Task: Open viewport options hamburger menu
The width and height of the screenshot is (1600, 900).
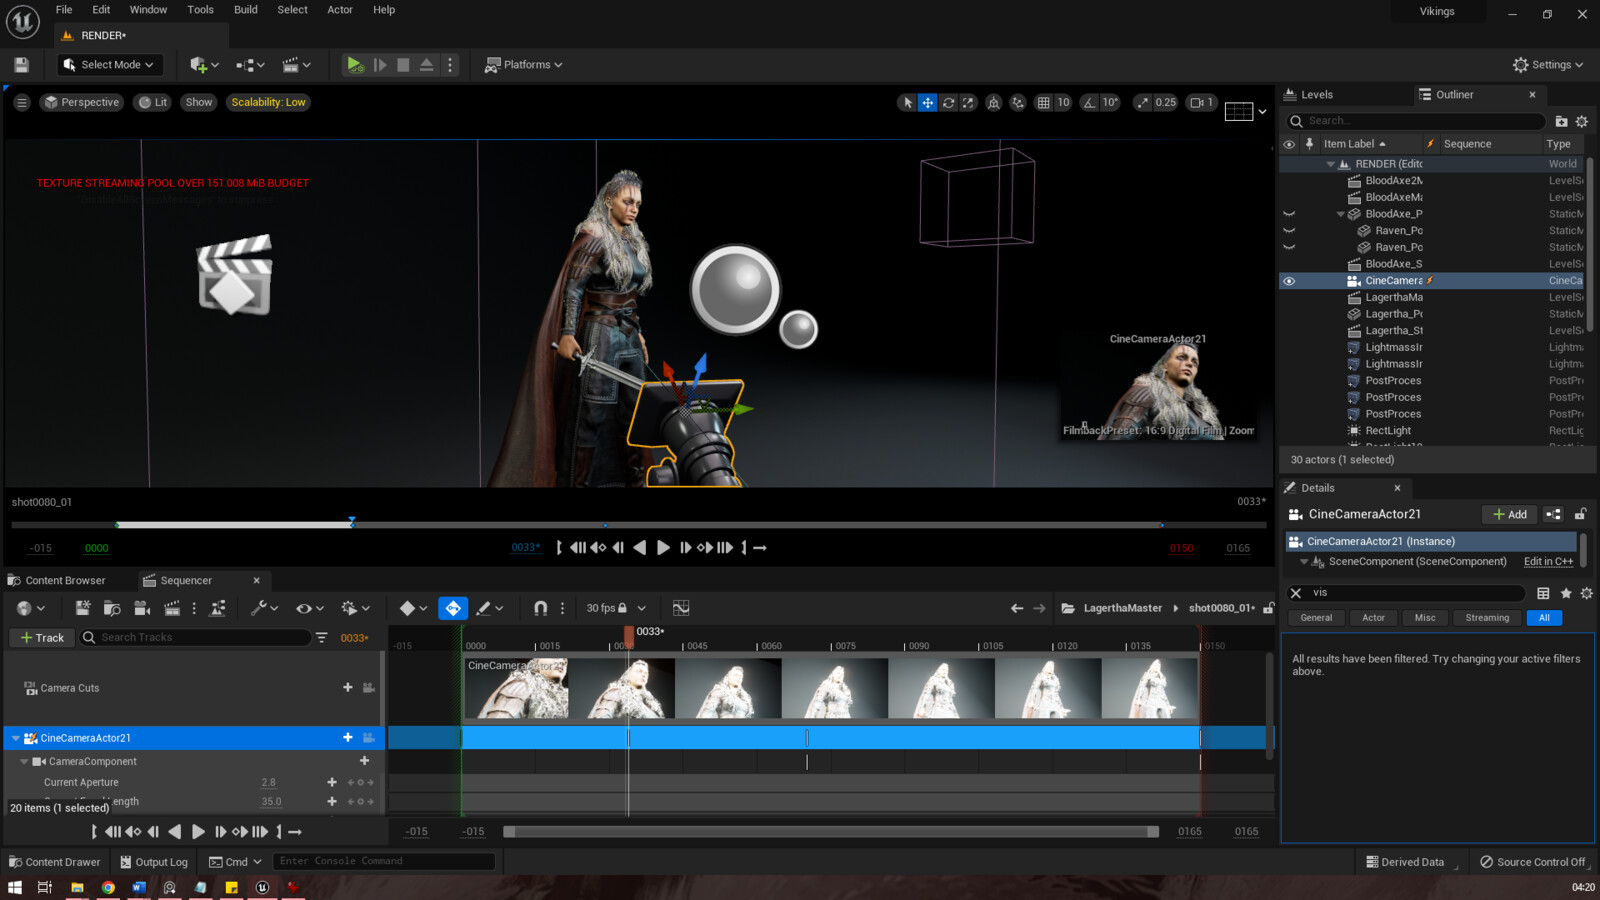Action: pyautogui.click(x=22, y=102)
